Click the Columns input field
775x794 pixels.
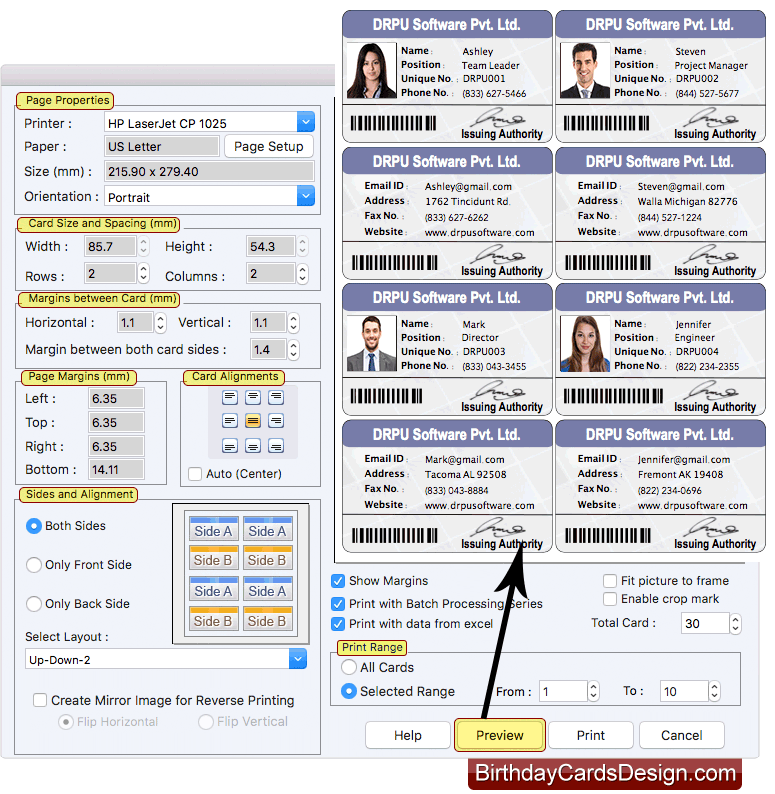[x=270, y=273]
